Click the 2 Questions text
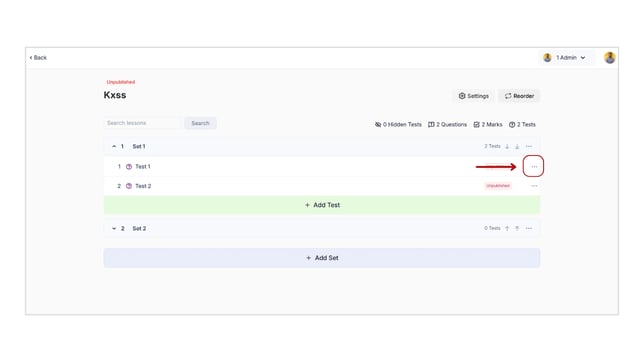 coord(451,125)
